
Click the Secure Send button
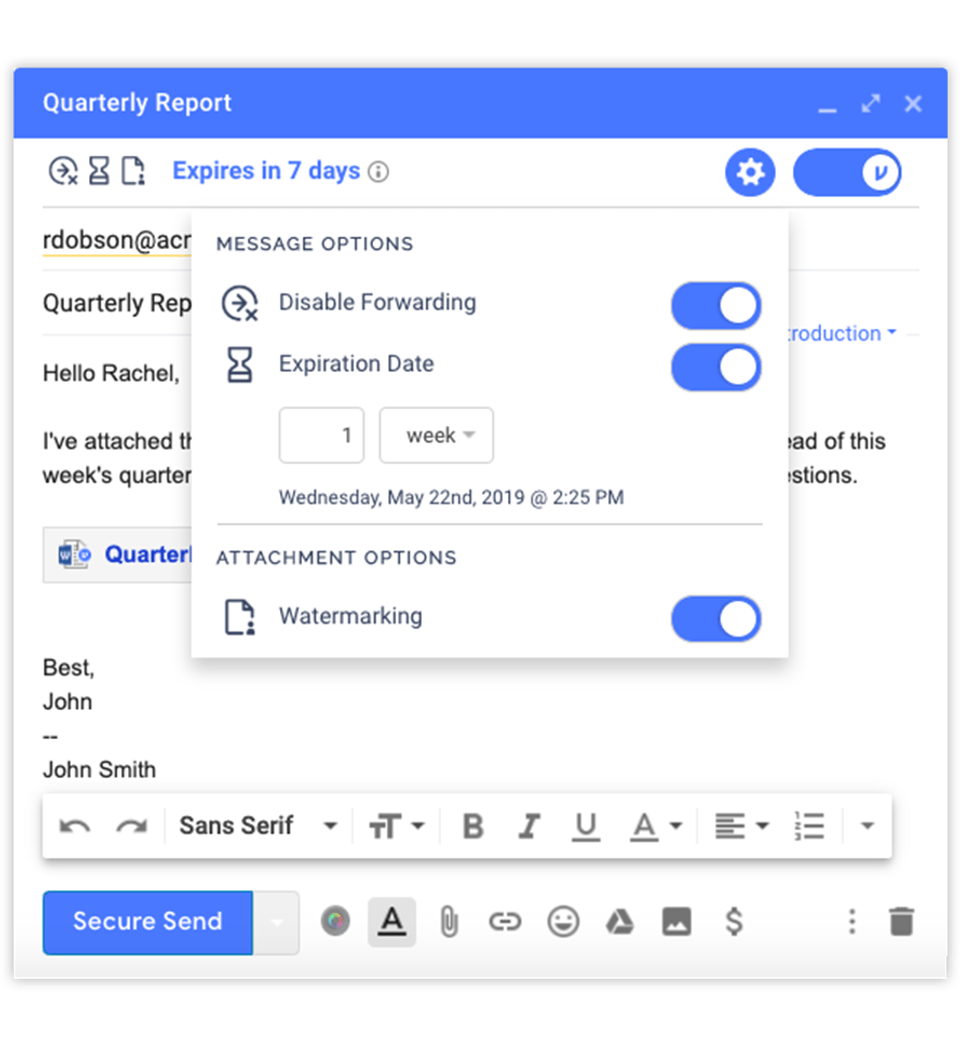(x=147, y=922)
